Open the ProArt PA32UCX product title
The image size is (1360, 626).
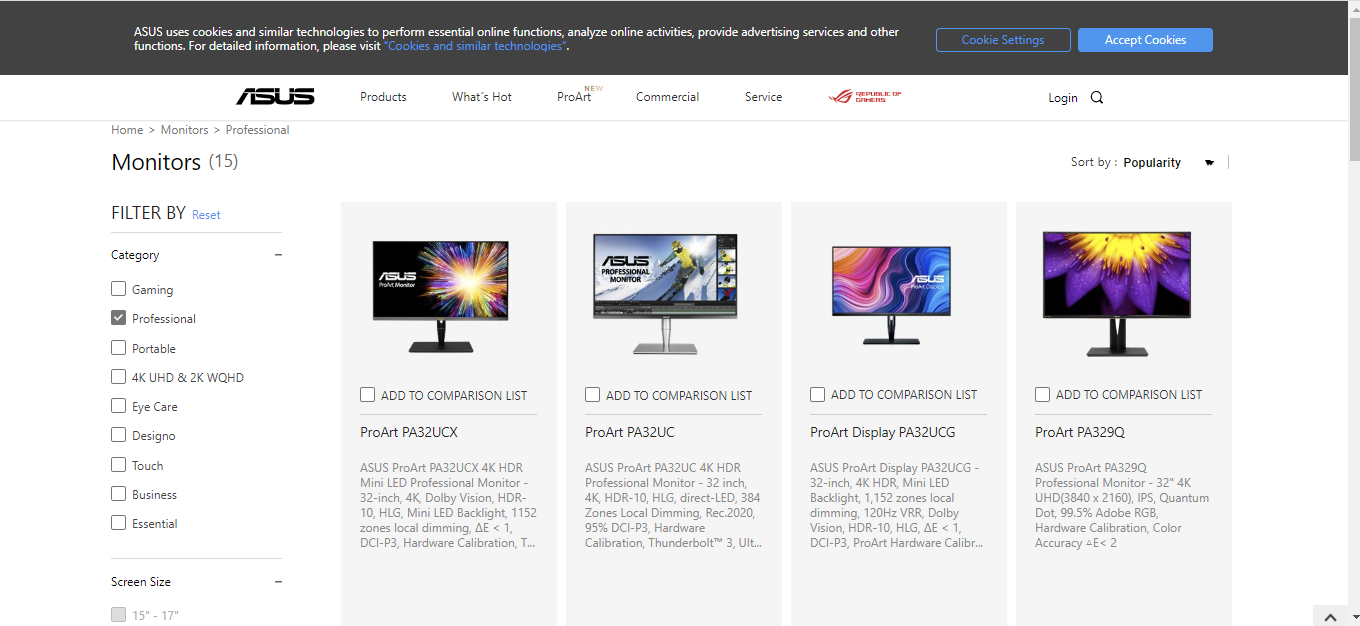[409, 432]
